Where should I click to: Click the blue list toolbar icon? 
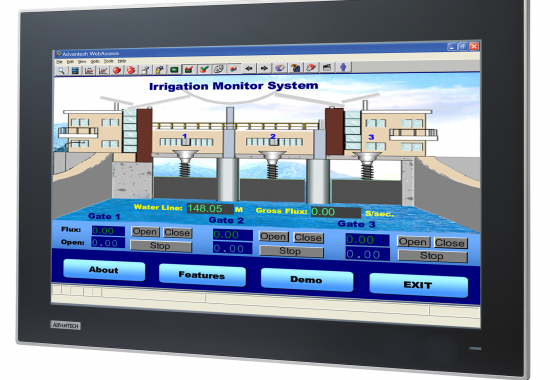[x=75, y=71]
